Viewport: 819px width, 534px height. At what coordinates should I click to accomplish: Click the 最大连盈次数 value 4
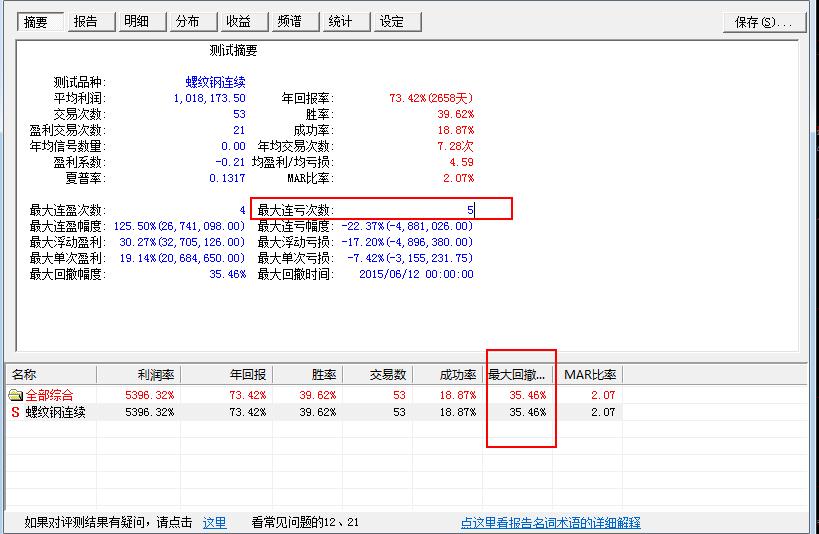tap(242, 211)
